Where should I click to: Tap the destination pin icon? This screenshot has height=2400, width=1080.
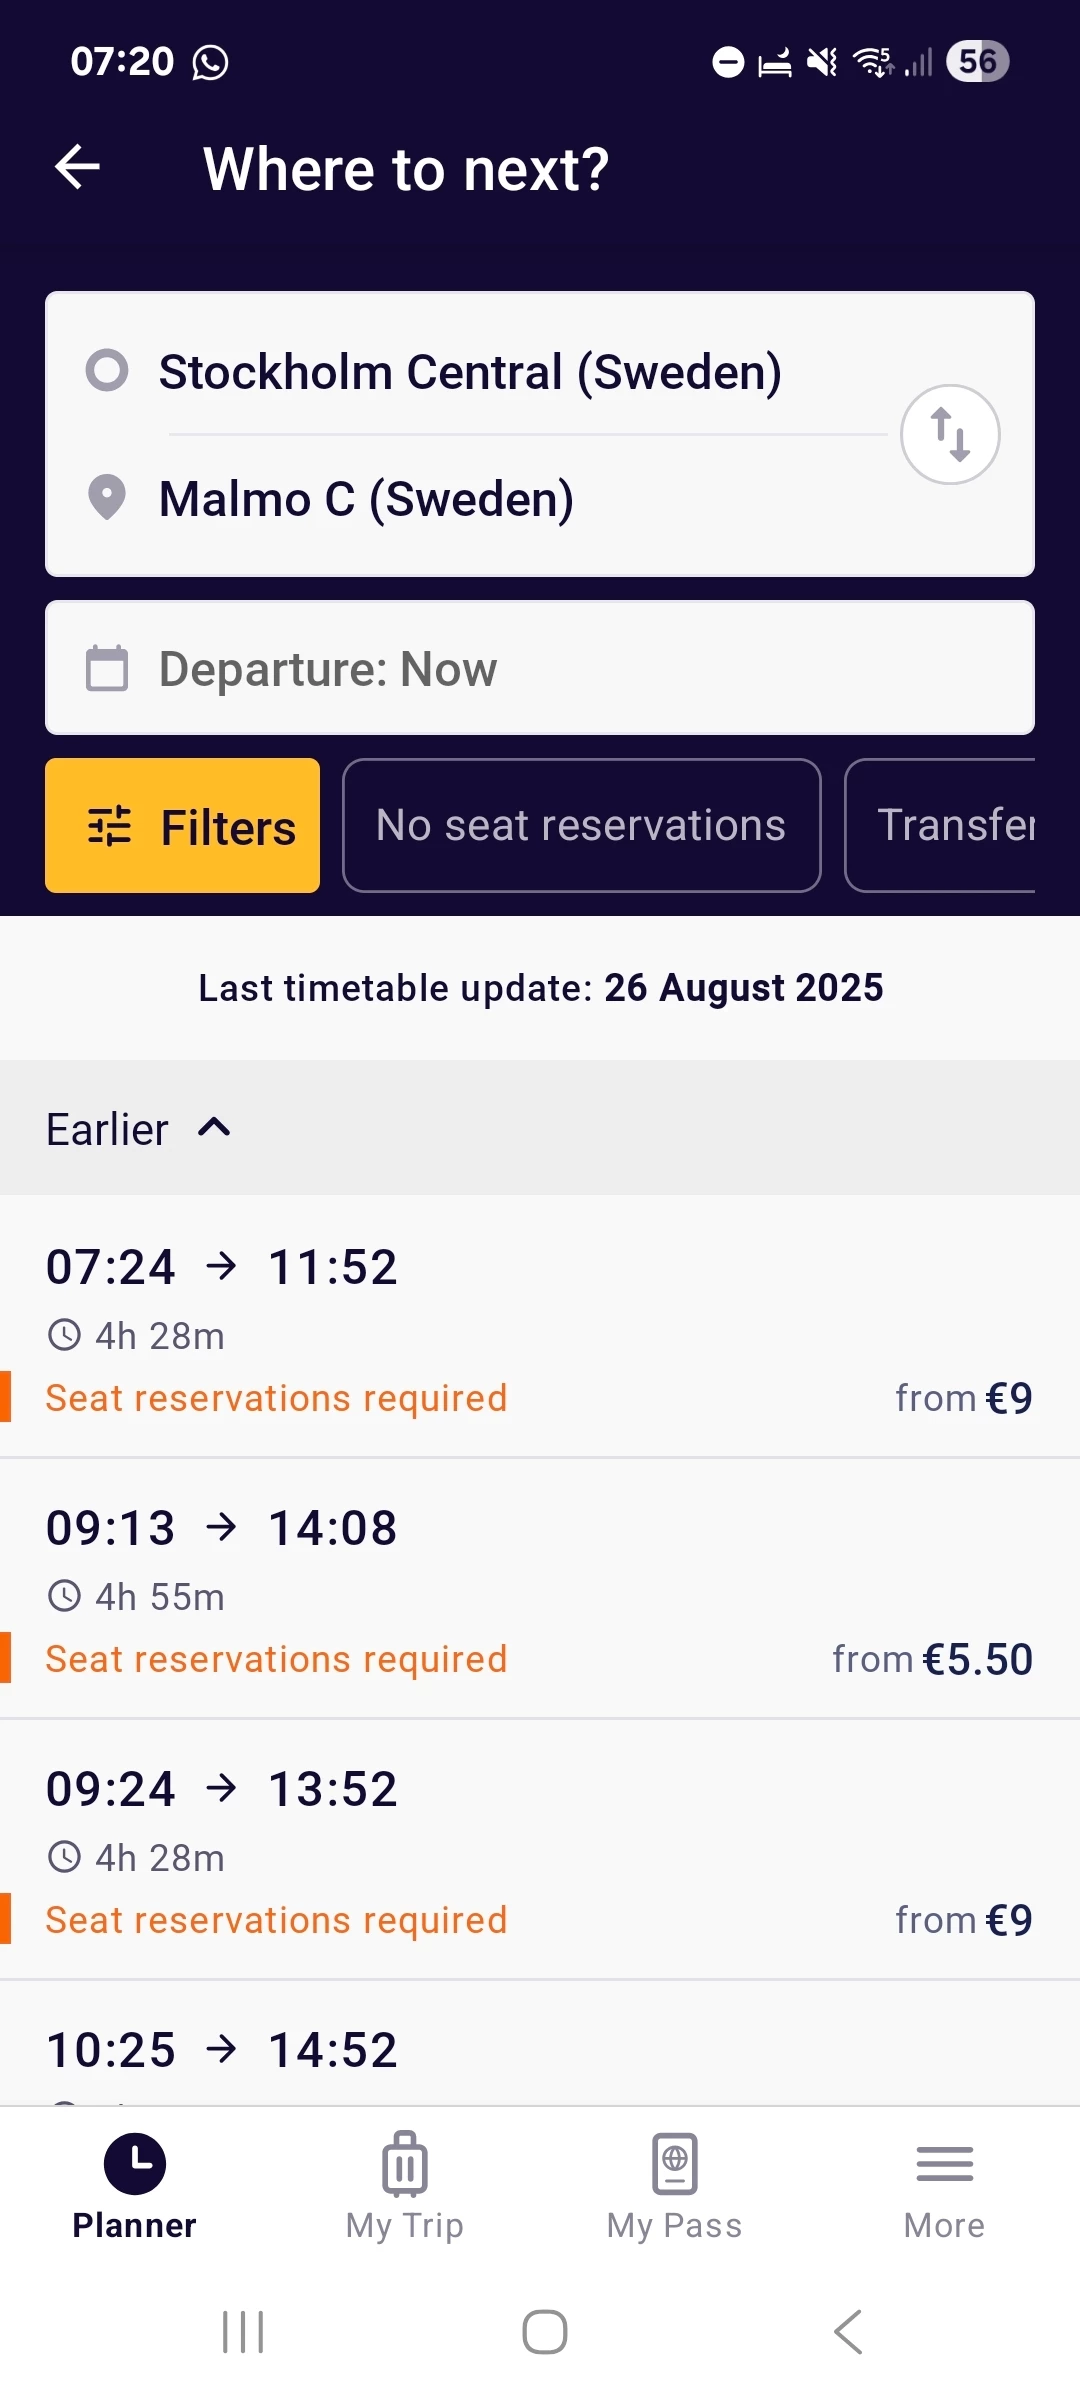tap(107, 498)
